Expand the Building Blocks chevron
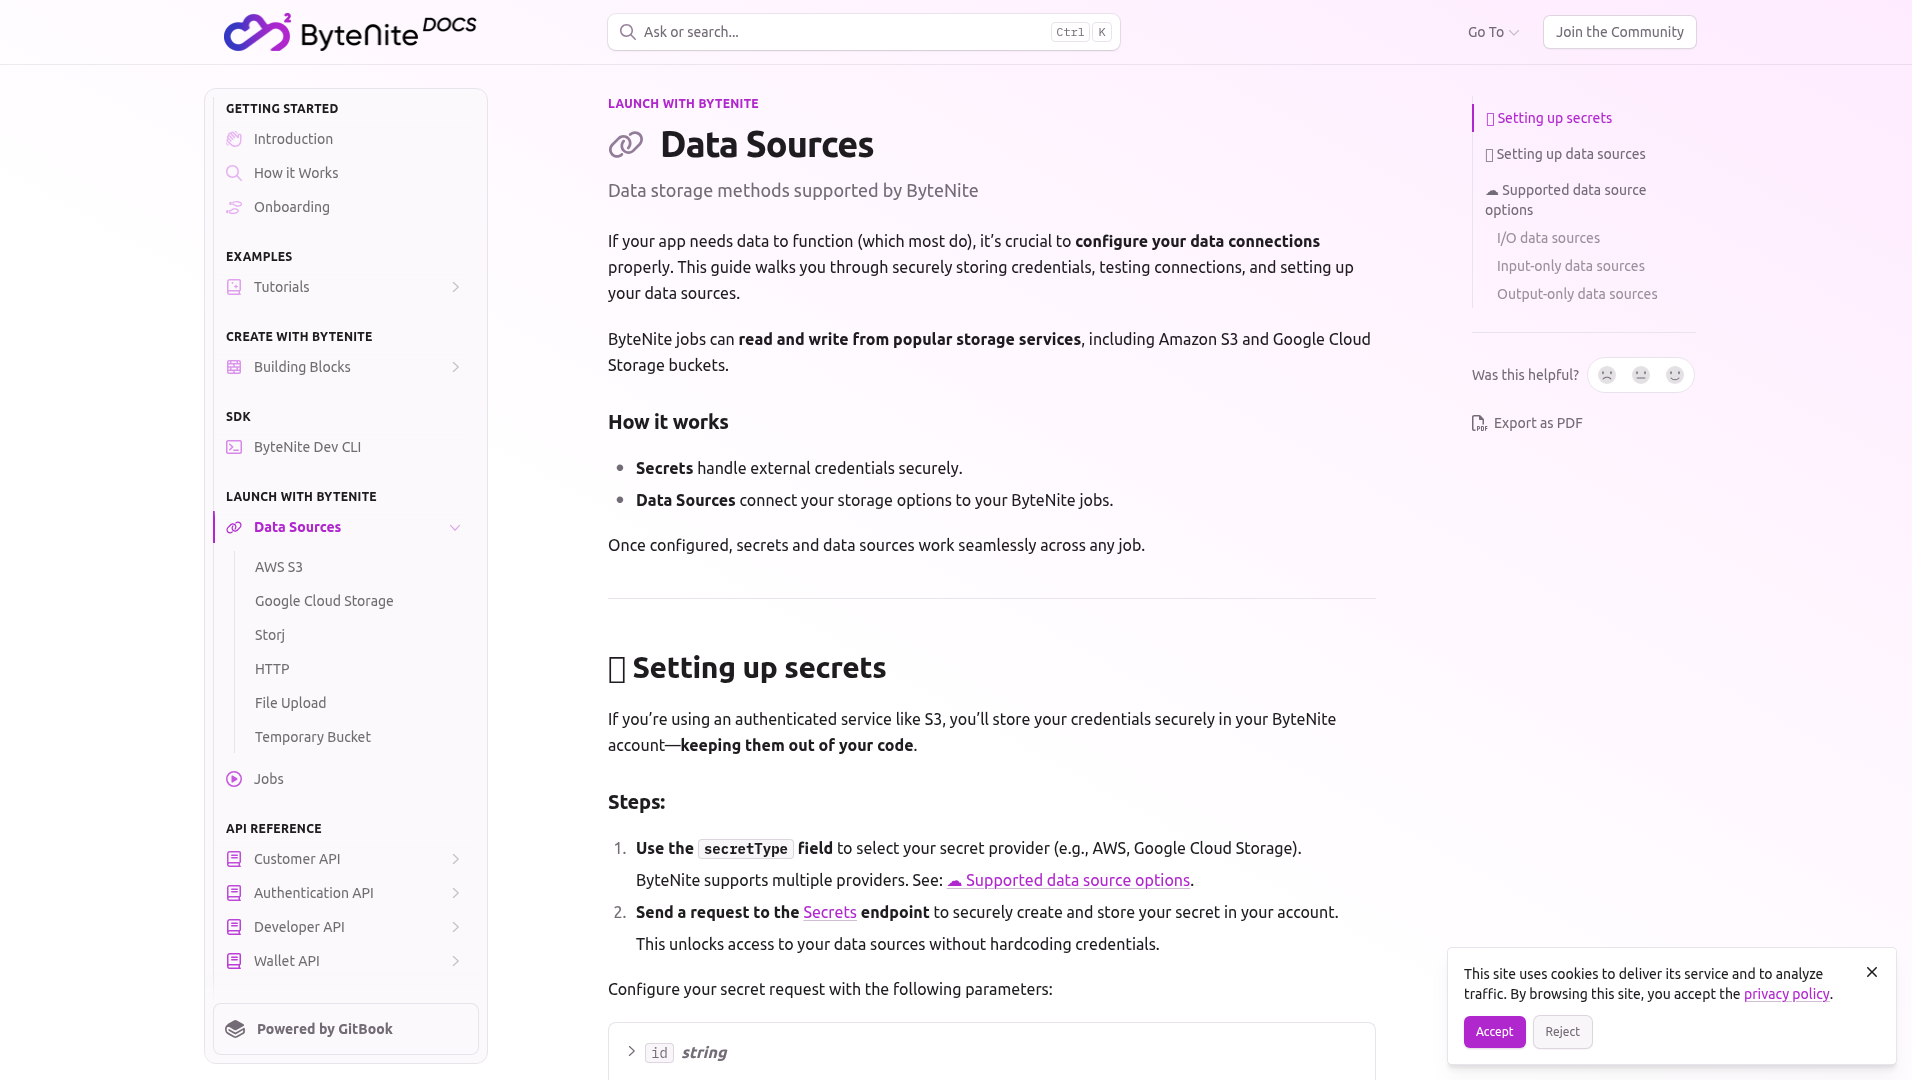This screenshot has height=1080, width=1920. (455, 367)
